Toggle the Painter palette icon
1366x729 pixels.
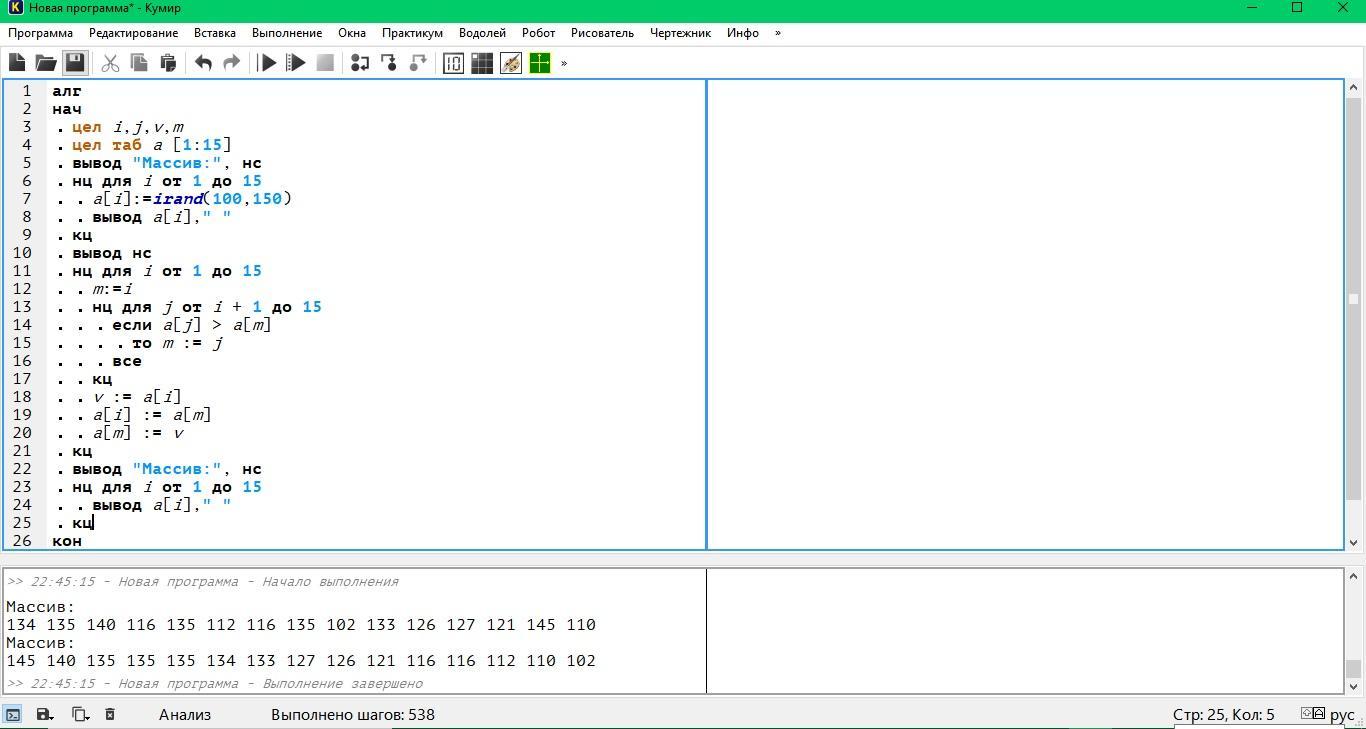511,63
